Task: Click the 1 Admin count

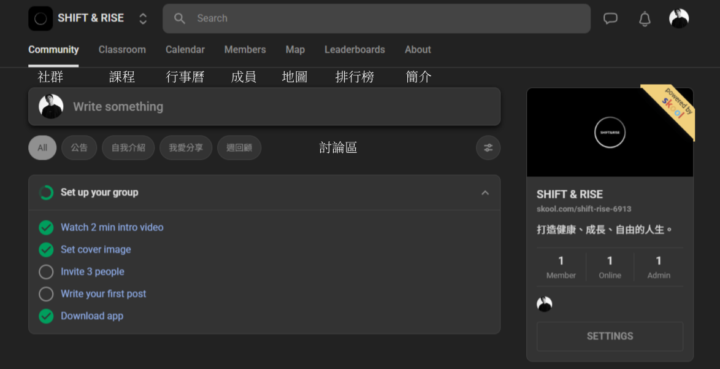Action: (x=658, y=267)
